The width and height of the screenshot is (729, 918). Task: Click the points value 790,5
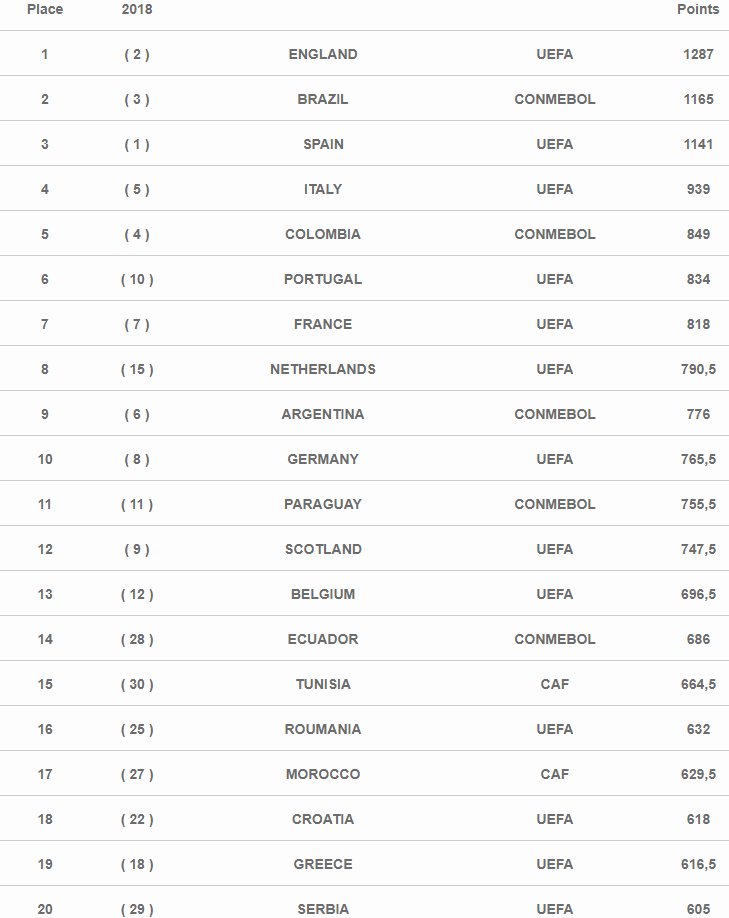(x=698, y=369)
